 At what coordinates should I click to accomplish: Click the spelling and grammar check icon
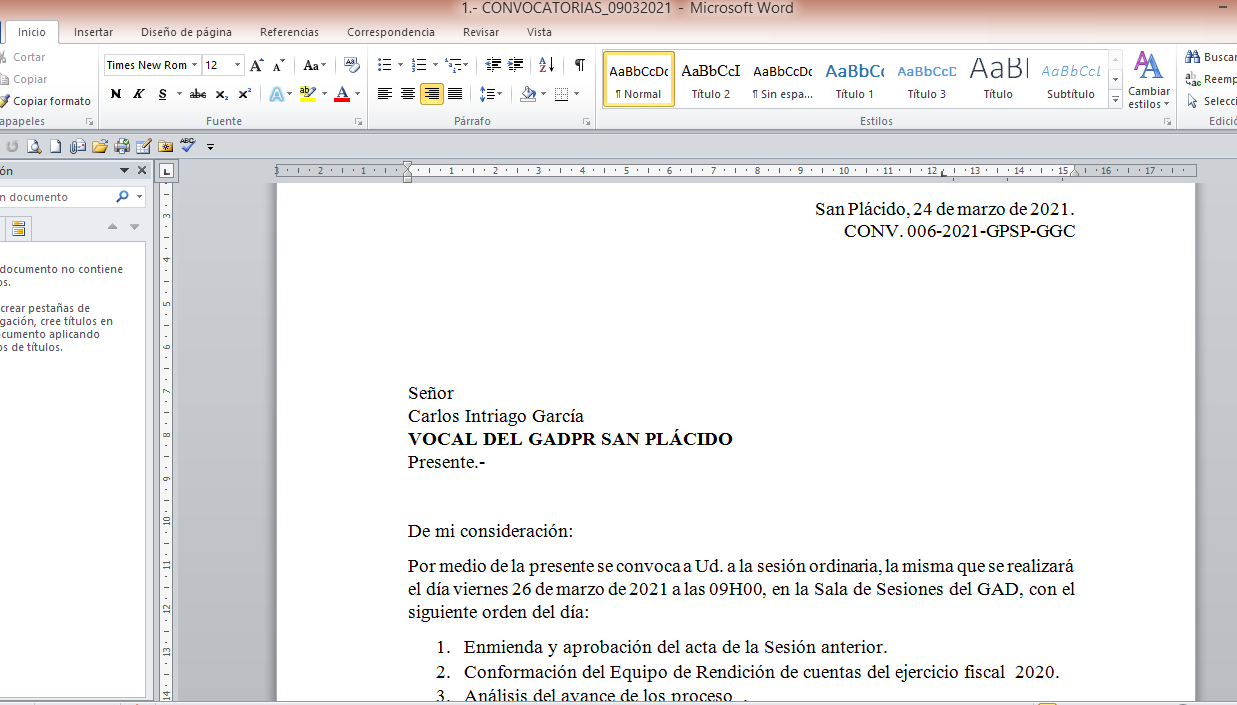coord(187,146)
